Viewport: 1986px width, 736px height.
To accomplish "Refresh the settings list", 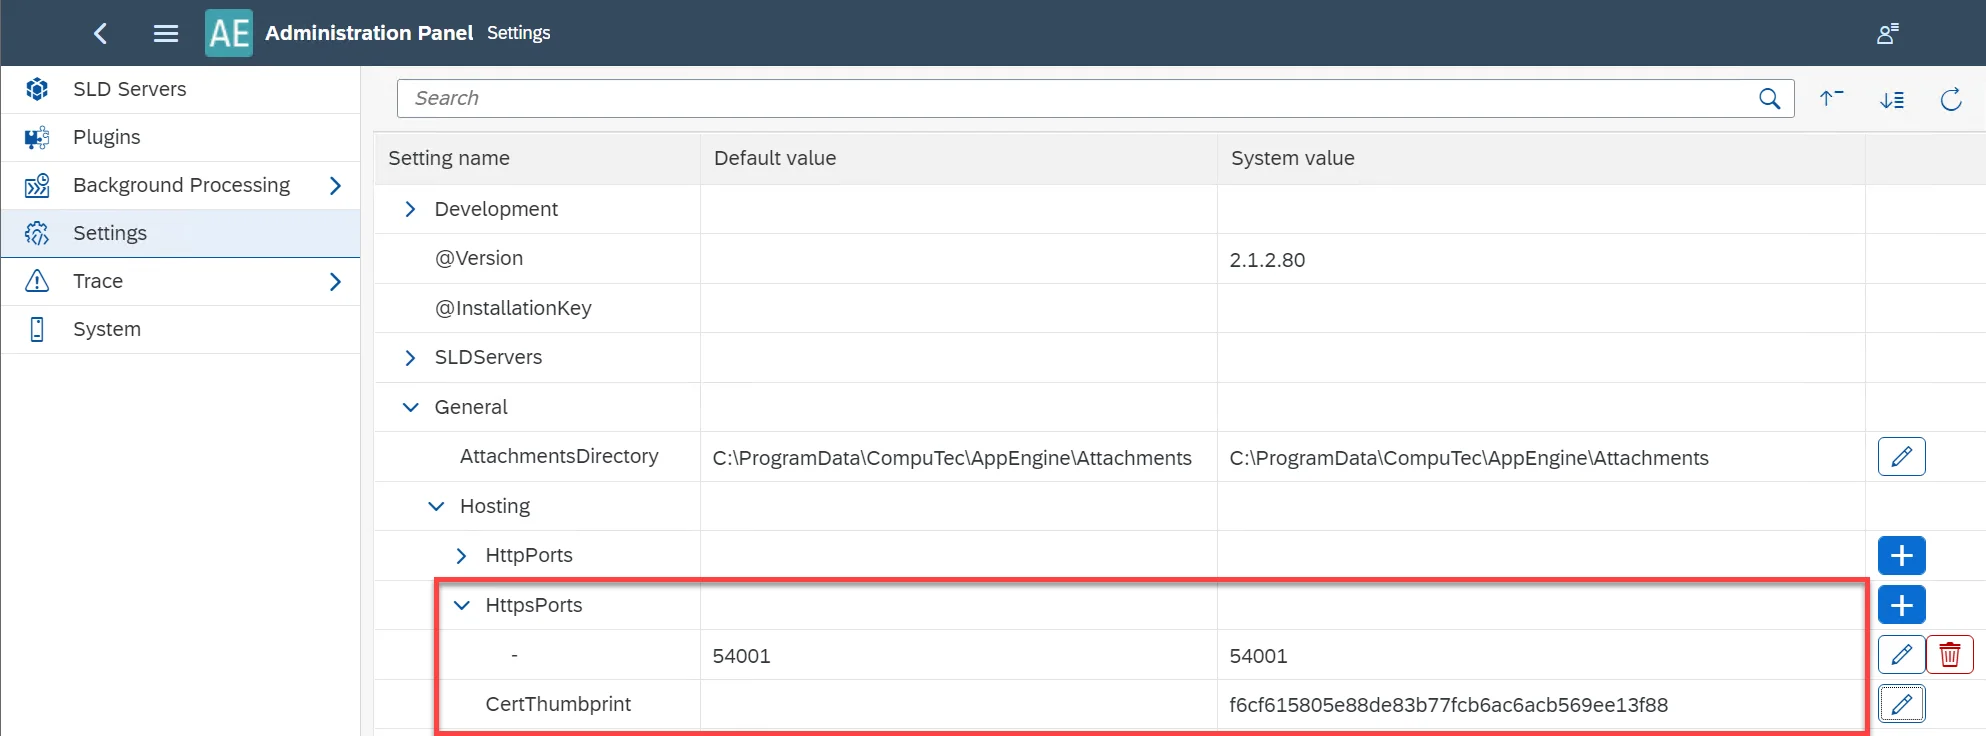I will pos(1950,99).
